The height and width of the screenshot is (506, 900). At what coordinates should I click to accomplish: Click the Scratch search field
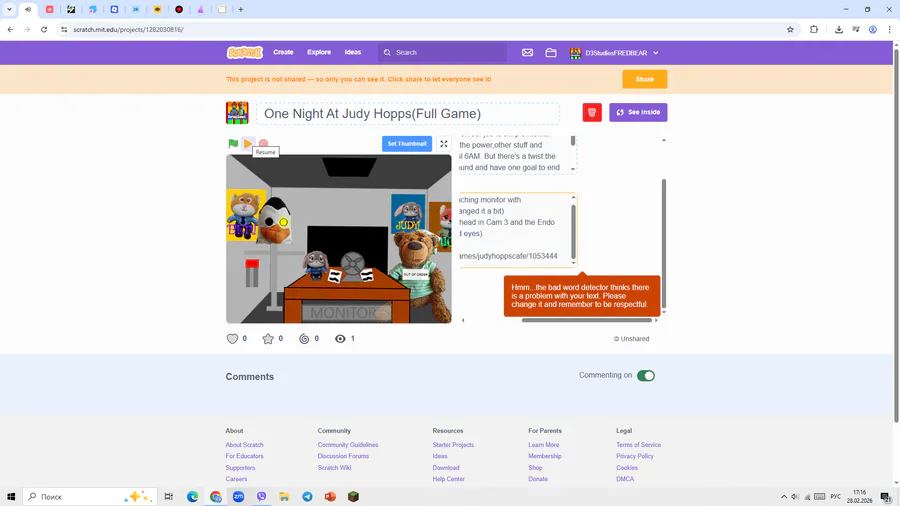pos(443,52)
